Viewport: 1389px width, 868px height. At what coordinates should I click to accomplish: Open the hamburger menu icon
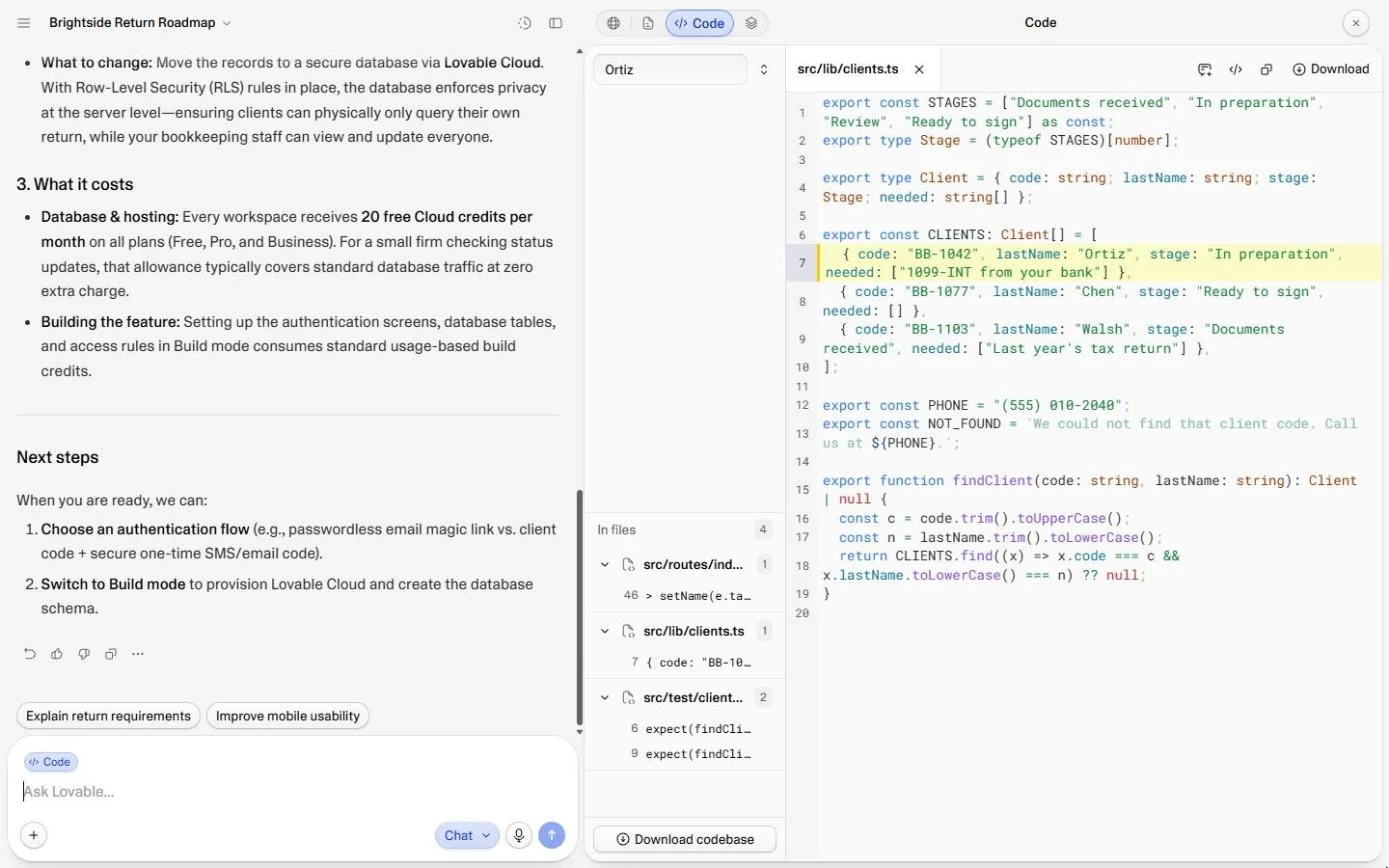24,23
